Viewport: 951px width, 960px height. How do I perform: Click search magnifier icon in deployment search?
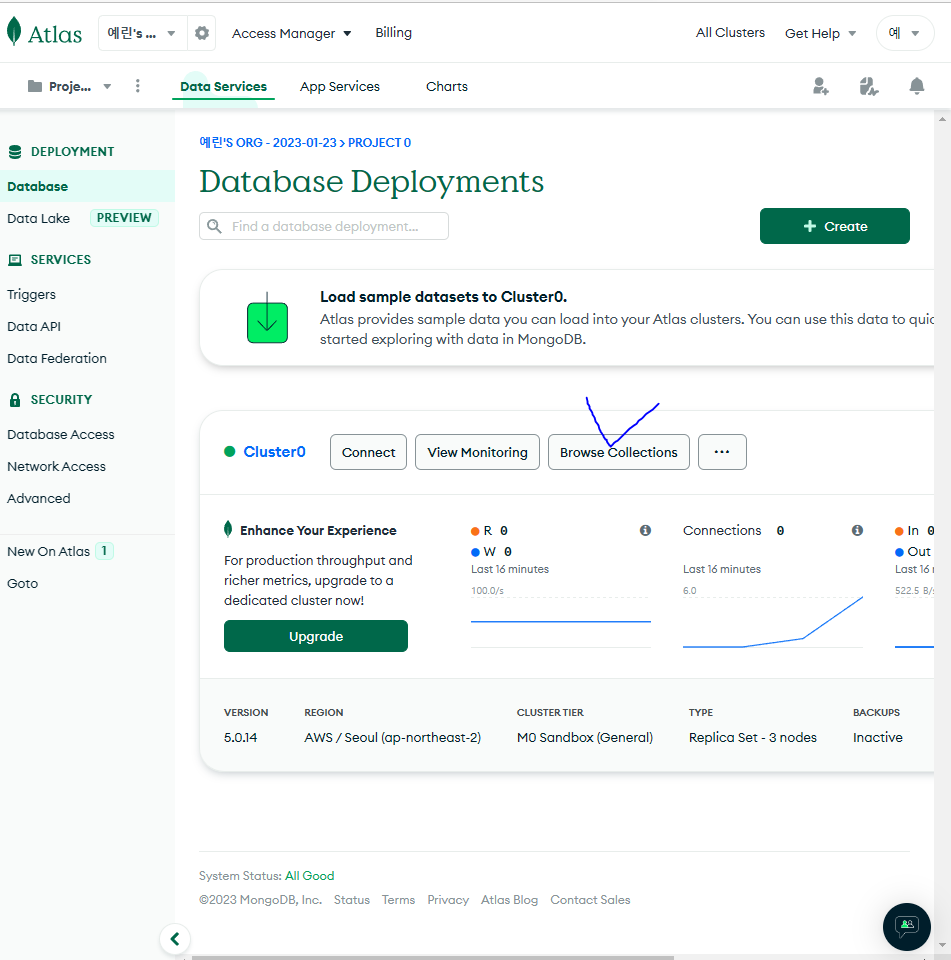point(214,227)
